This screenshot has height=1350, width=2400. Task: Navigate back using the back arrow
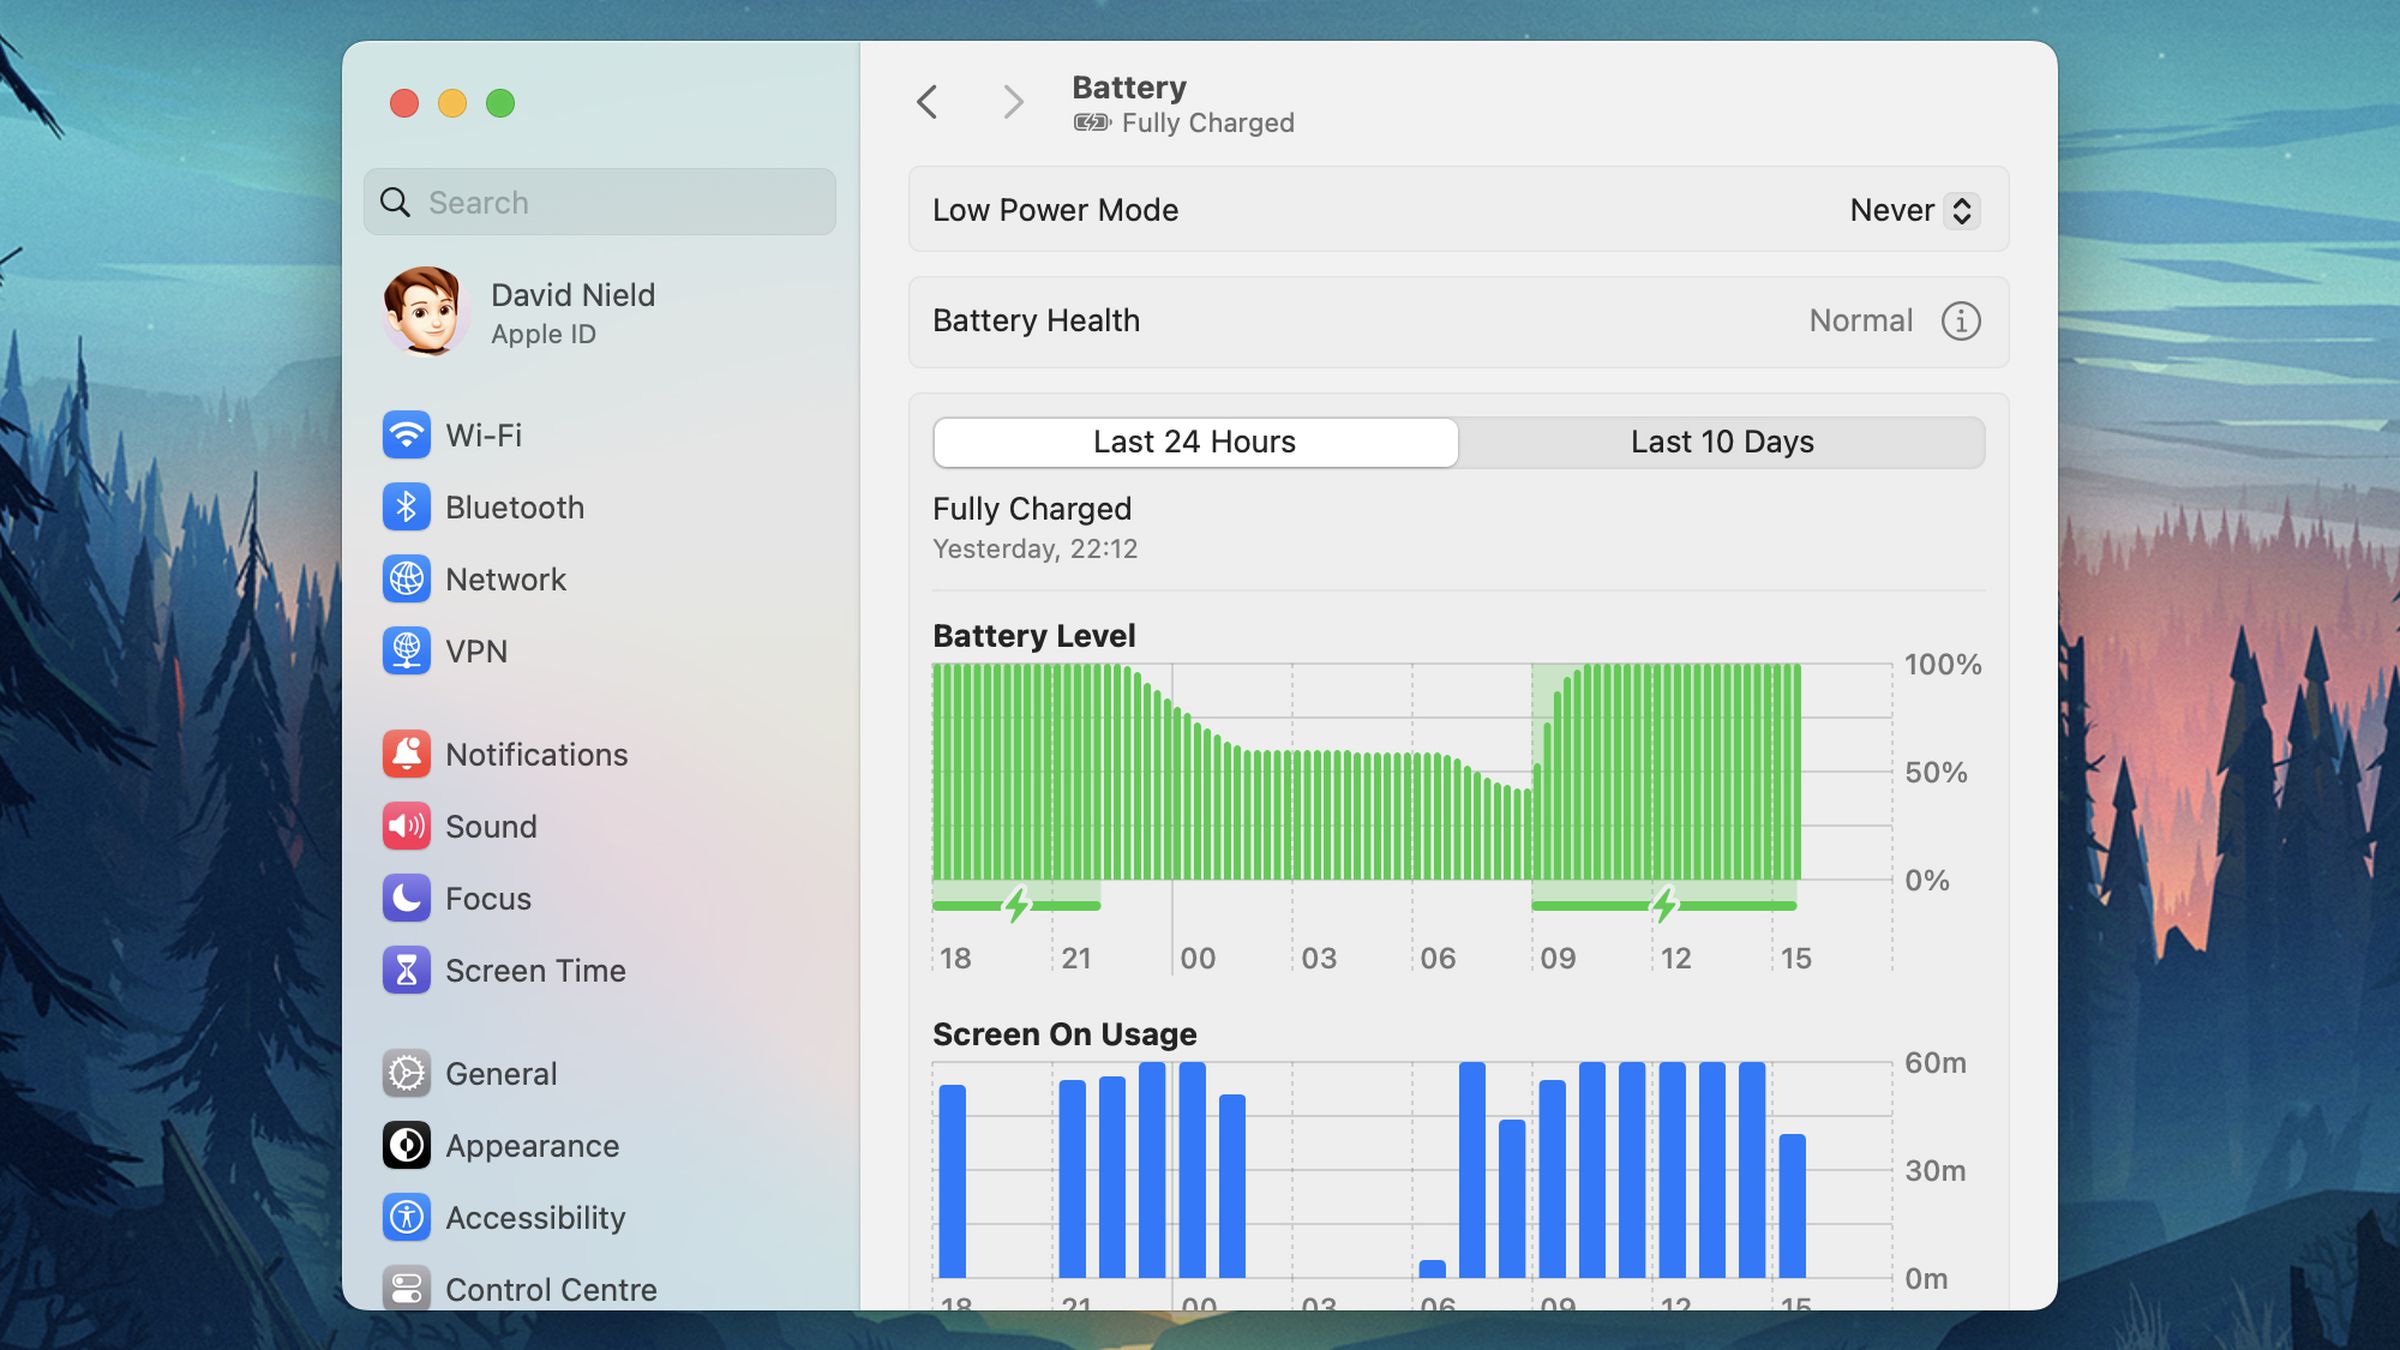point(926,102)
